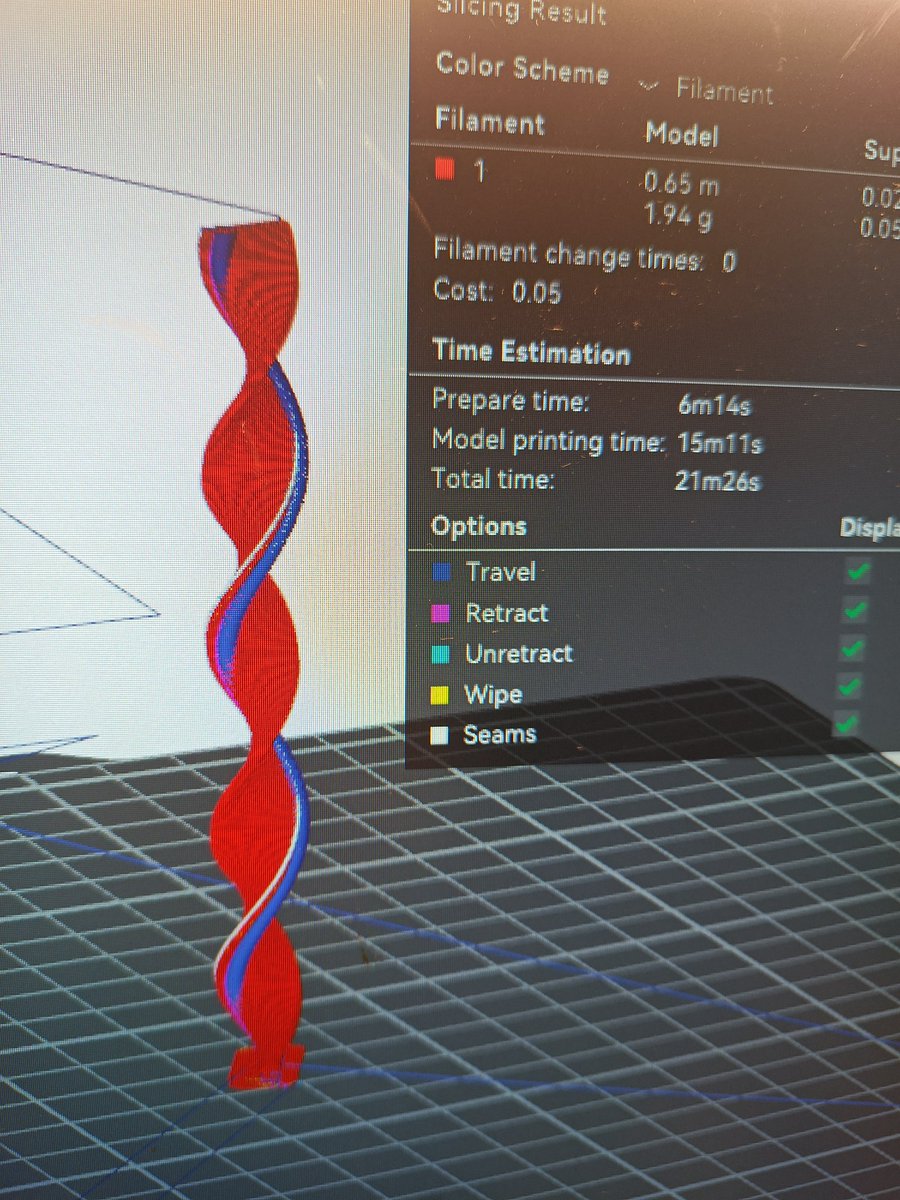
Task: Click the Seams option label
Action: (x=499, y=735)
